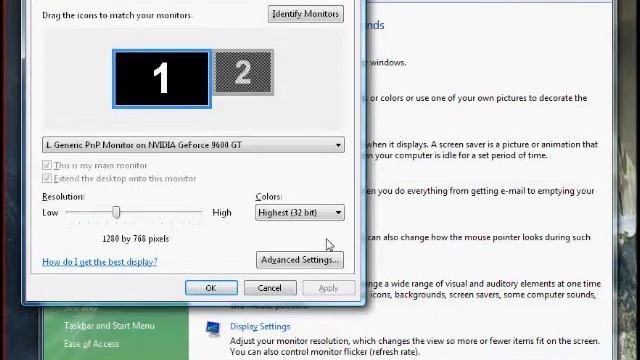Open Advanced Settings
Image resolution: width=640 pixels, height=360 pixels.
(x=300, y=260)
